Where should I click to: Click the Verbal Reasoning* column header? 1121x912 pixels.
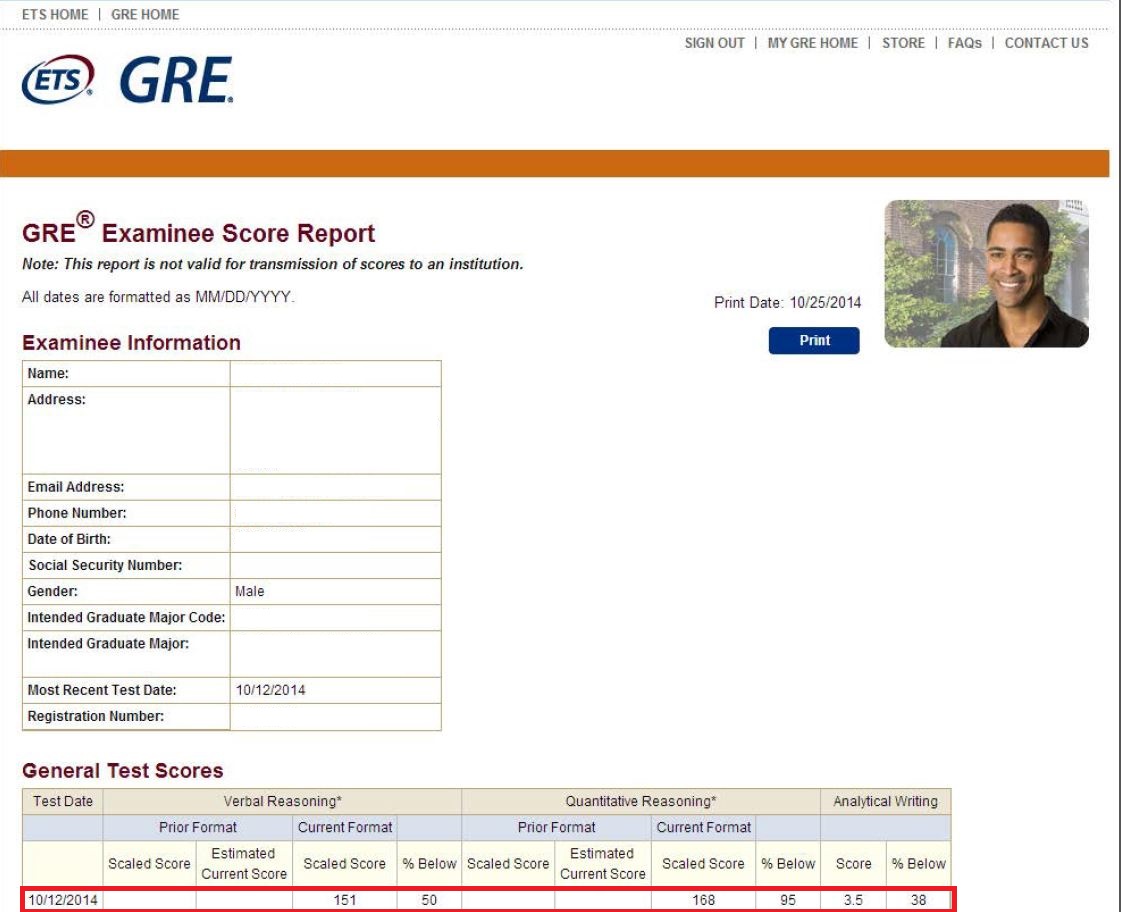click(282, 801)
